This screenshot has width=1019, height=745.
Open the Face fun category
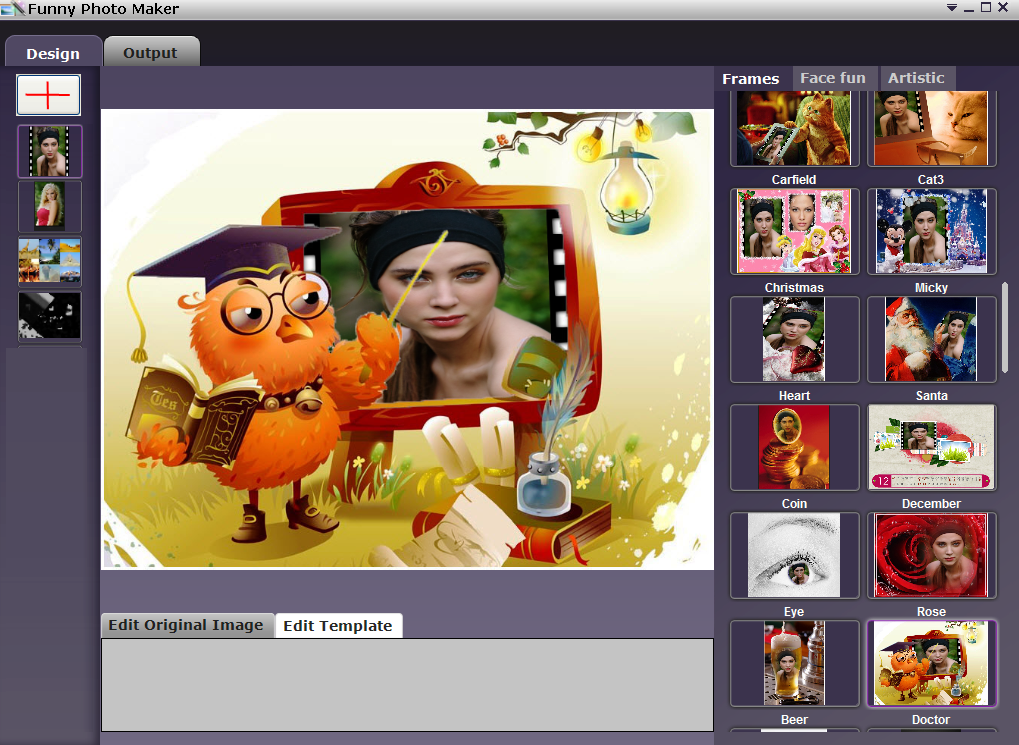click(834, 78)
